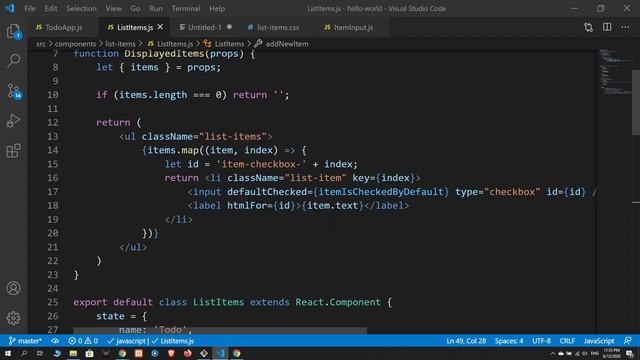Click the Windows taskbar search icon
The image size is (640, 360).
pyautogui.click(x=24, y=353)
